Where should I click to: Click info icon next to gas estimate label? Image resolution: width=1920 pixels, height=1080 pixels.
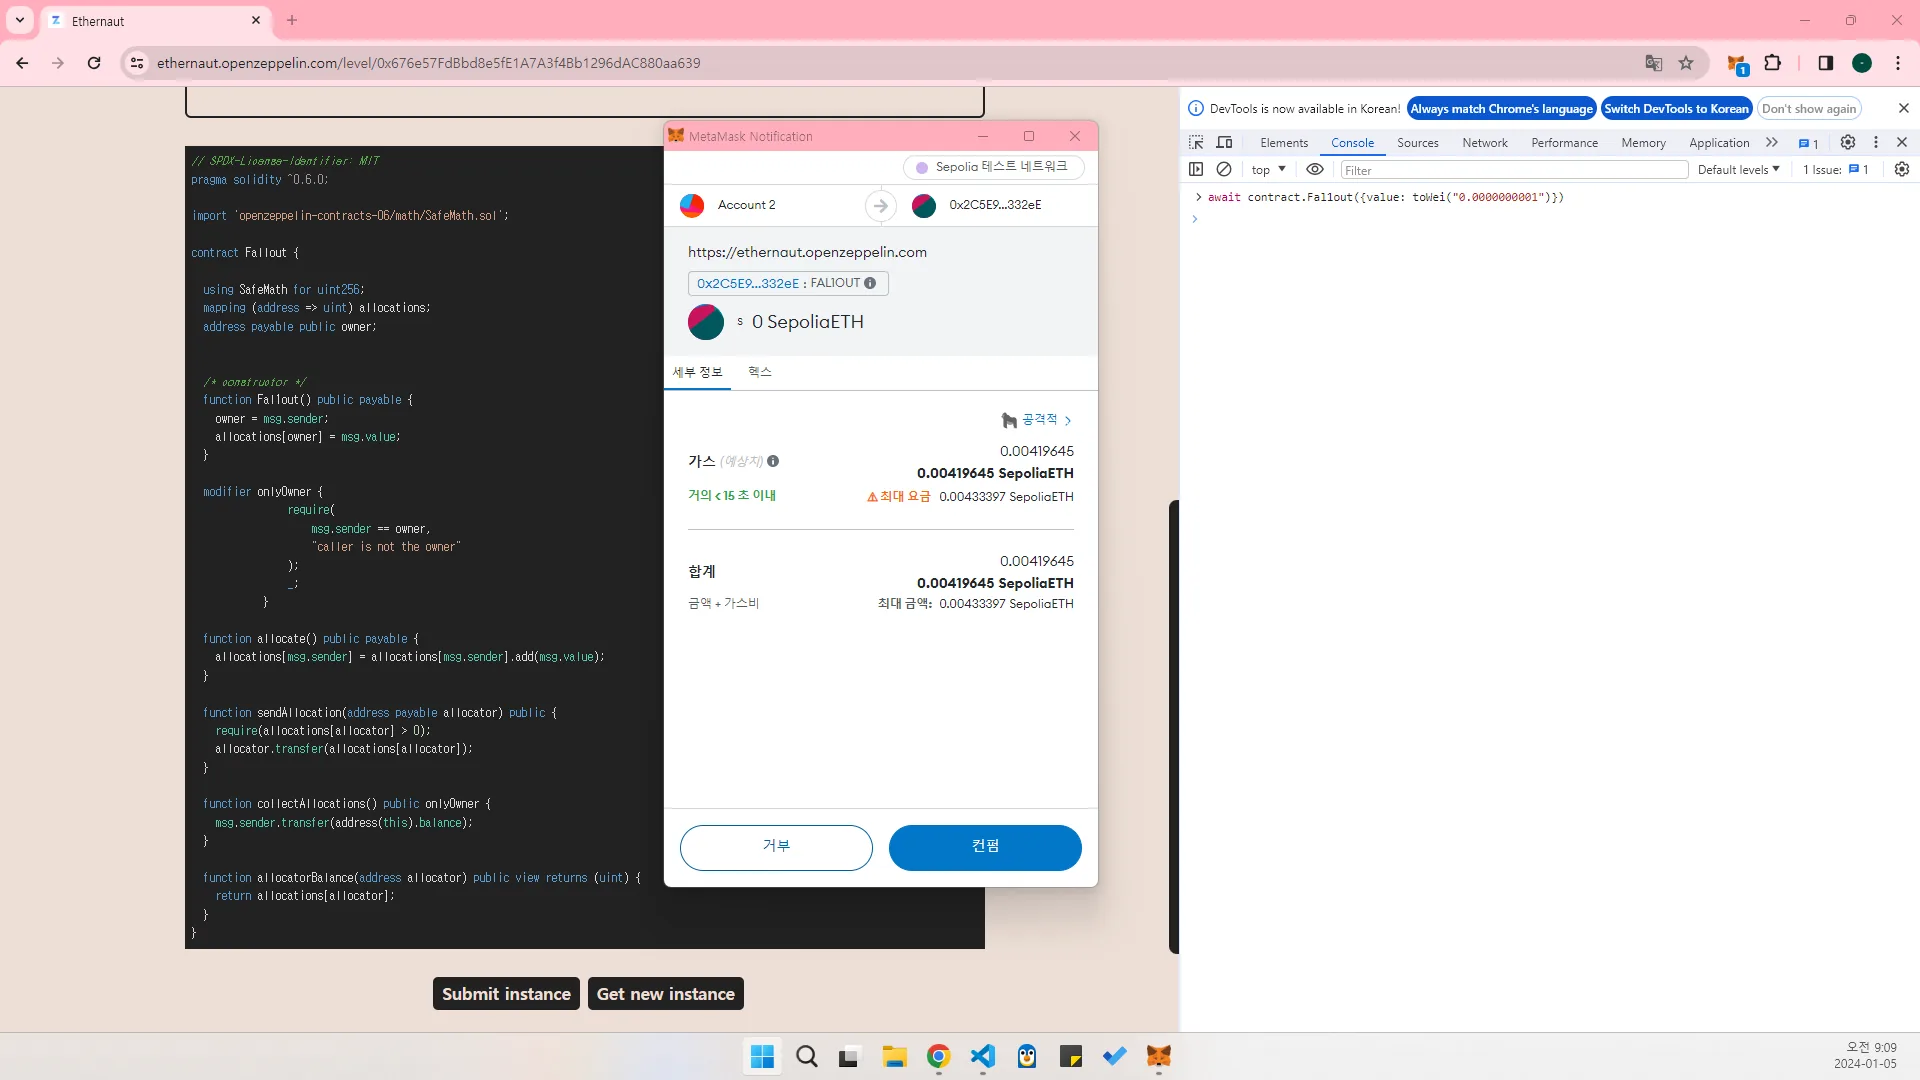coord(773,461)
